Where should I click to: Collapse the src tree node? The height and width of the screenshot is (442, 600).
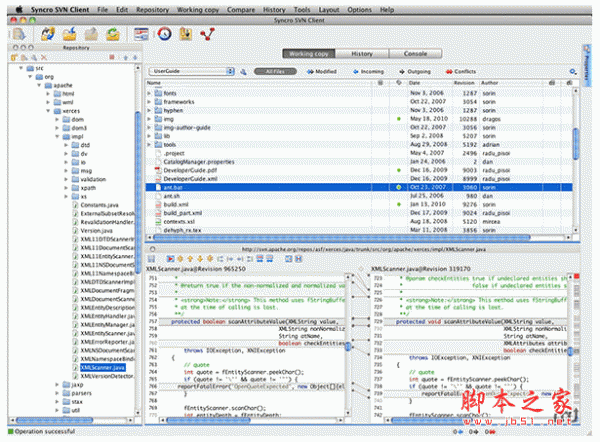(21, 68)
